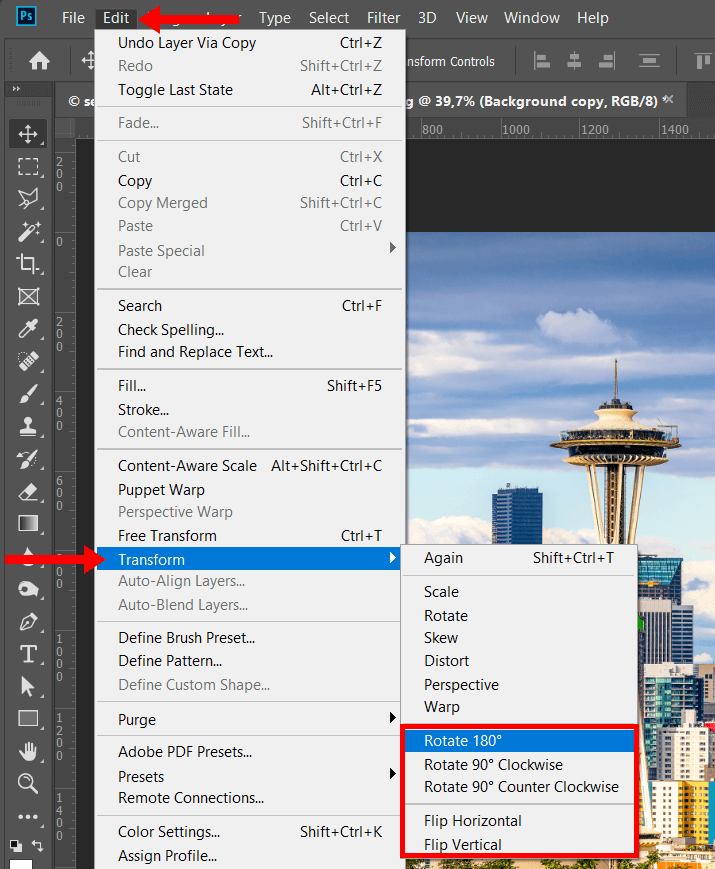Click the align right edges icon
Screen dimensions: 715x869
(x=607, y=60)
